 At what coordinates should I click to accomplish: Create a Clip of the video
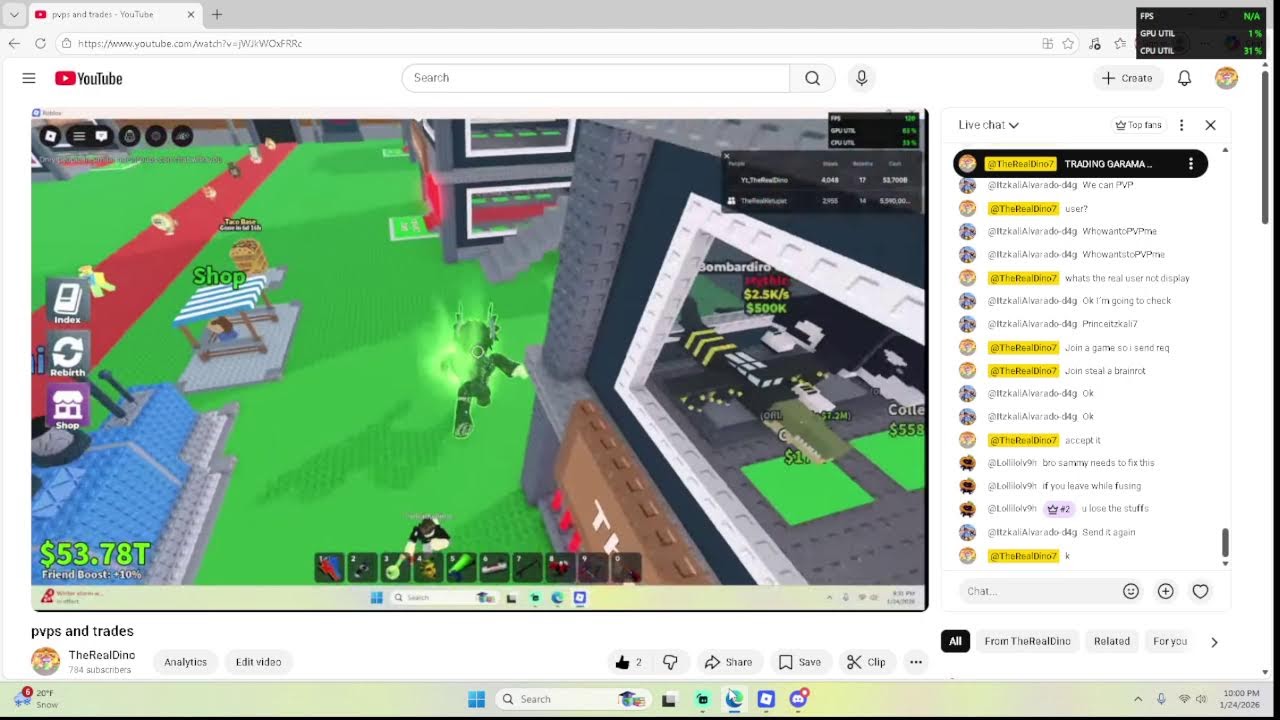[x=866, y=662]
